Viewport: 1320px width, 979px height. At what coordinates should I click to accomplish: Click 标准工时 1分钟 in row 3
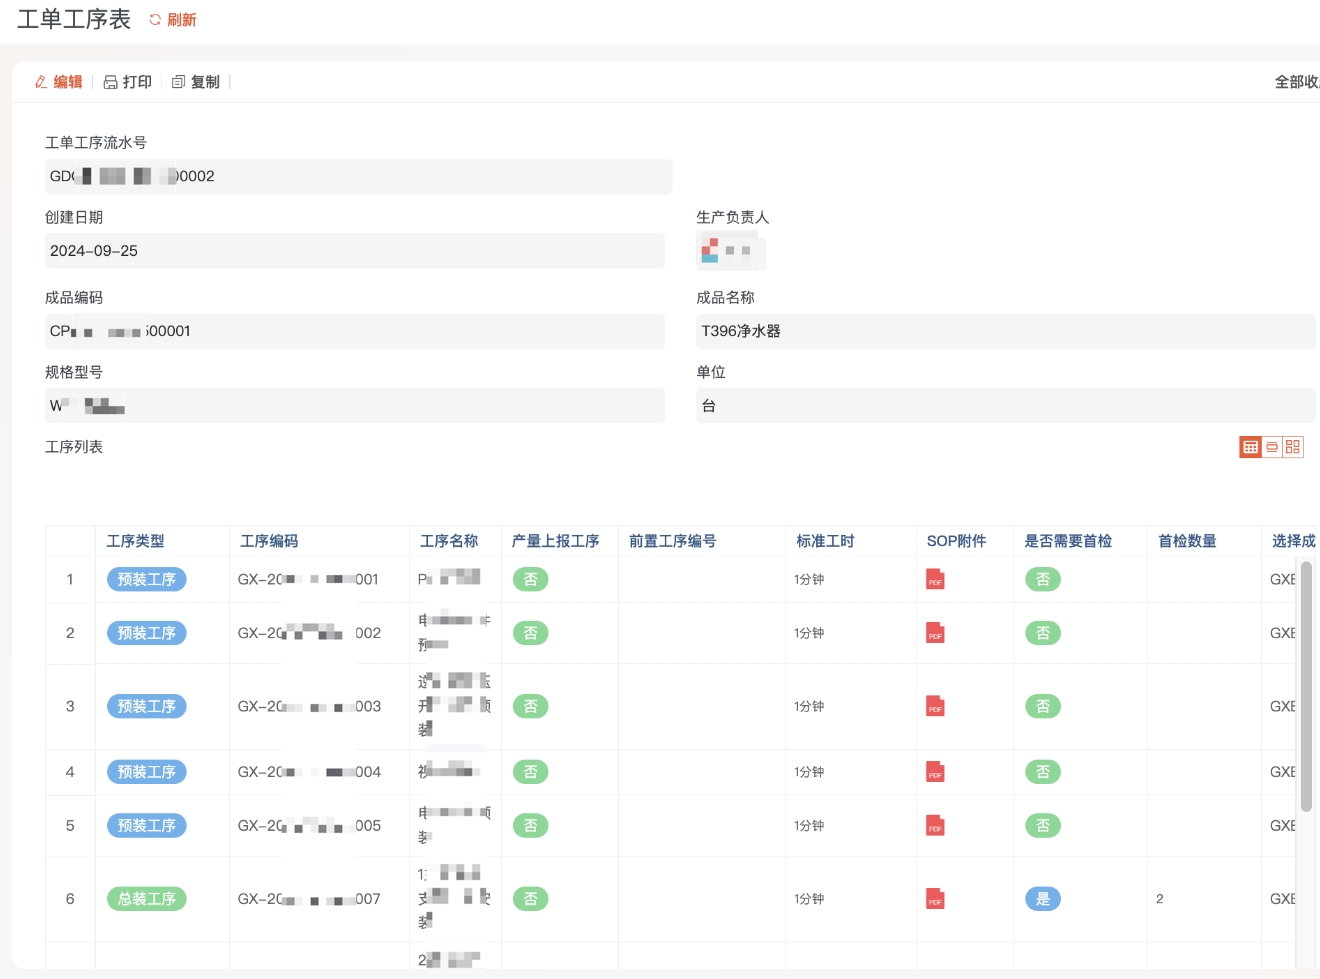[809, 706]
